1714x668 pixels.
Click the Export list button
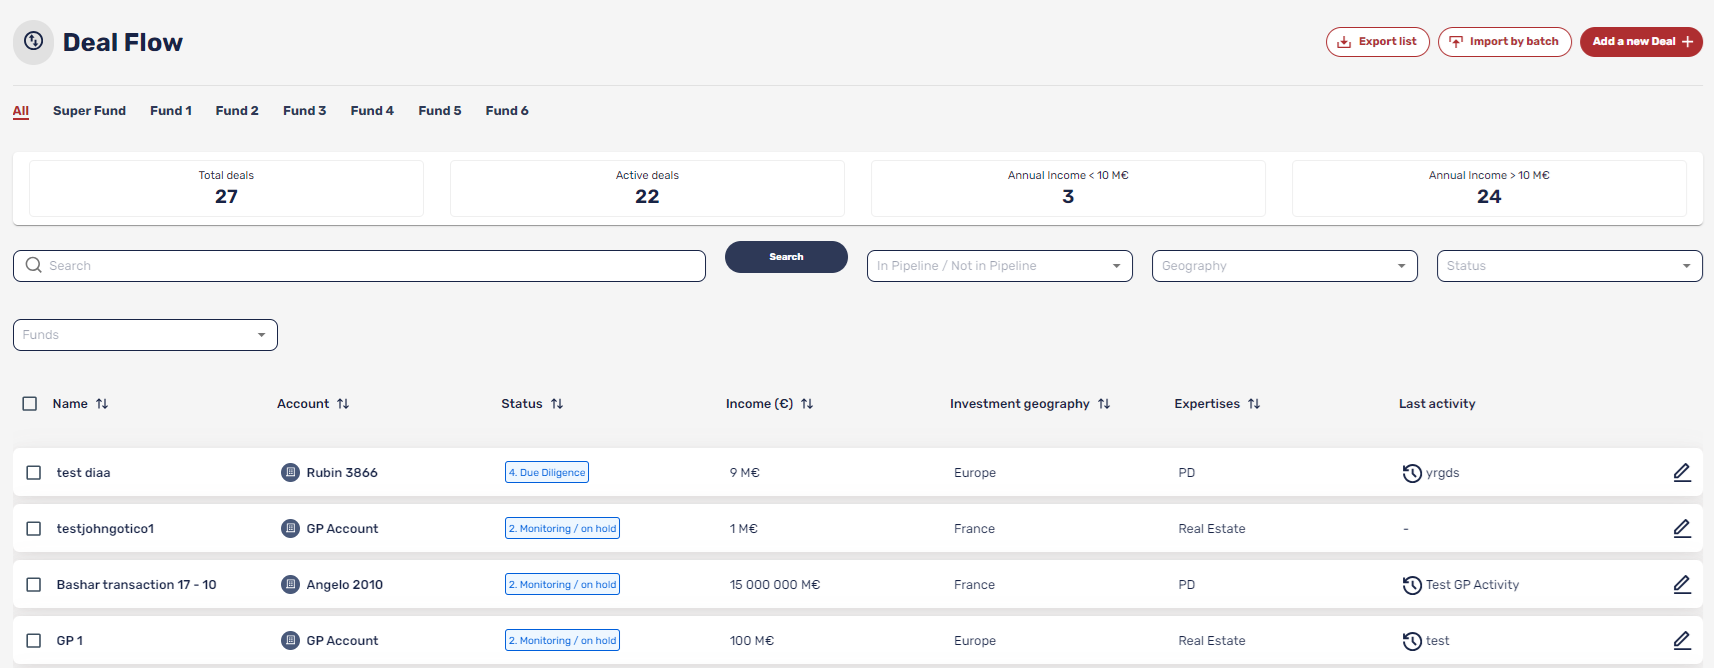click(1377, 42)
